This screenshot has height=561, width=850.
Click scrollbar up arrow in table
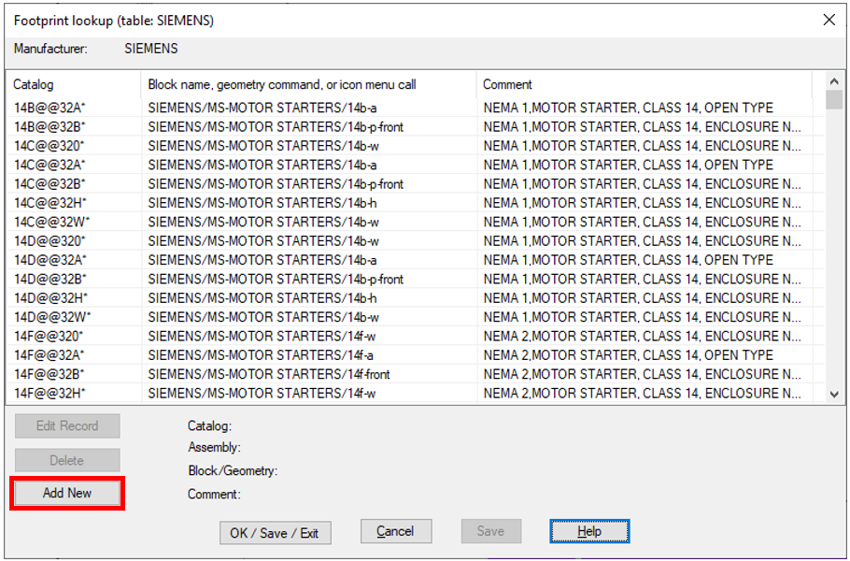[x=834, y=81]
